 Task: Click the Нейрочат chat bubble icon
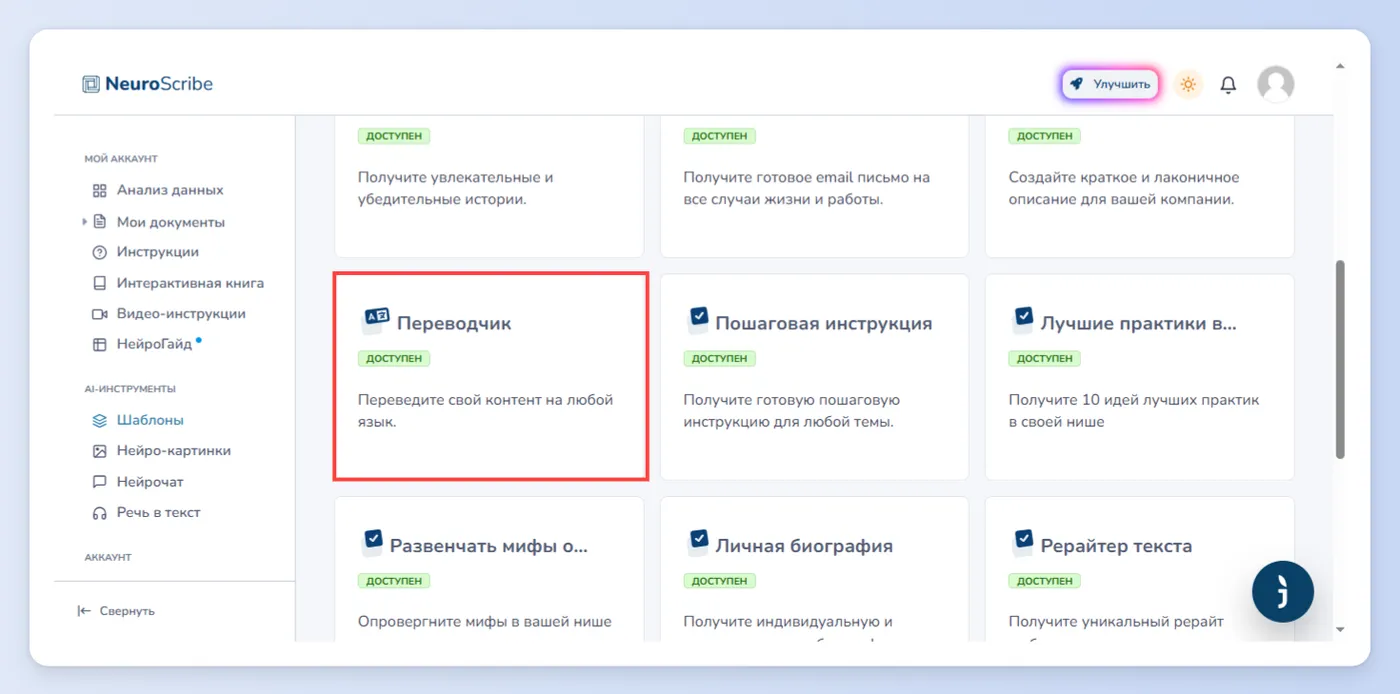[99, 482]
